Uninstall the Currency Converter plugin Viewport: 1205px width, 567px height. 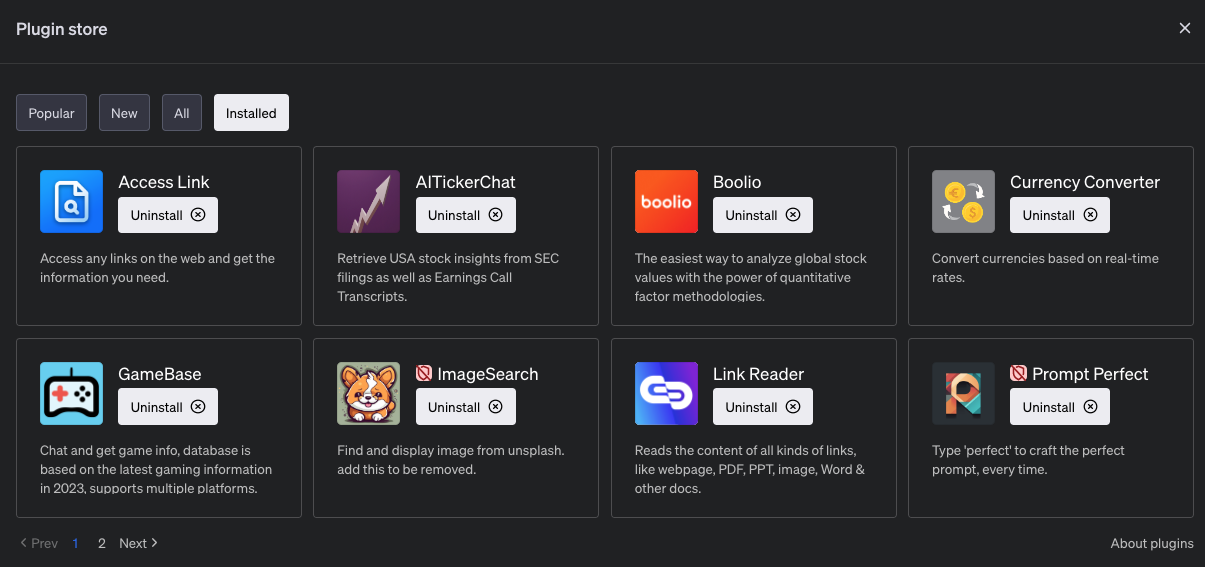(x=1060, y=215)
